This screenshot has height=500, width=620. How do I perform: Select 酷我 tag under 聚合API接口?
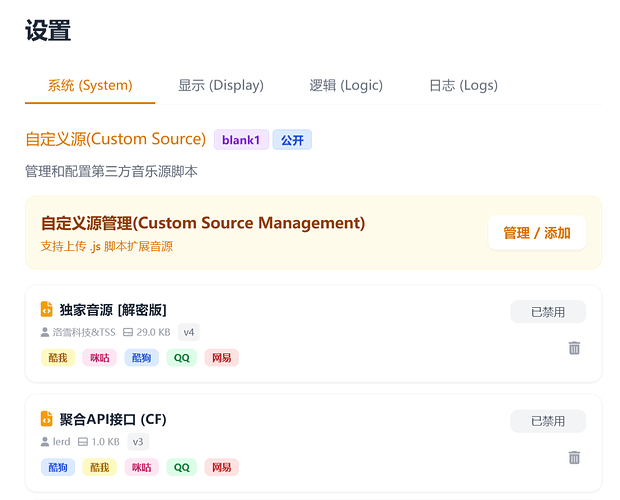click(100, 467)
